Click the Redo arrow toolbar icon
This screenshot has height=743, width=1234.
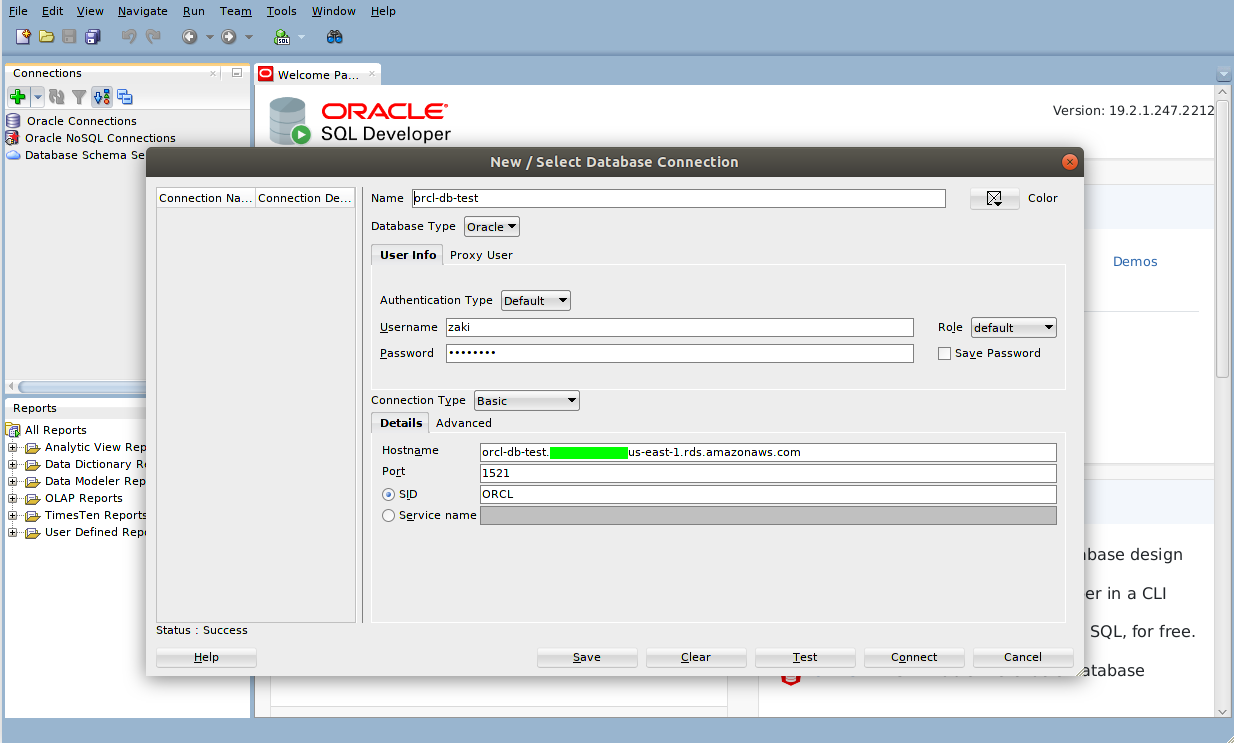point(153,37)
